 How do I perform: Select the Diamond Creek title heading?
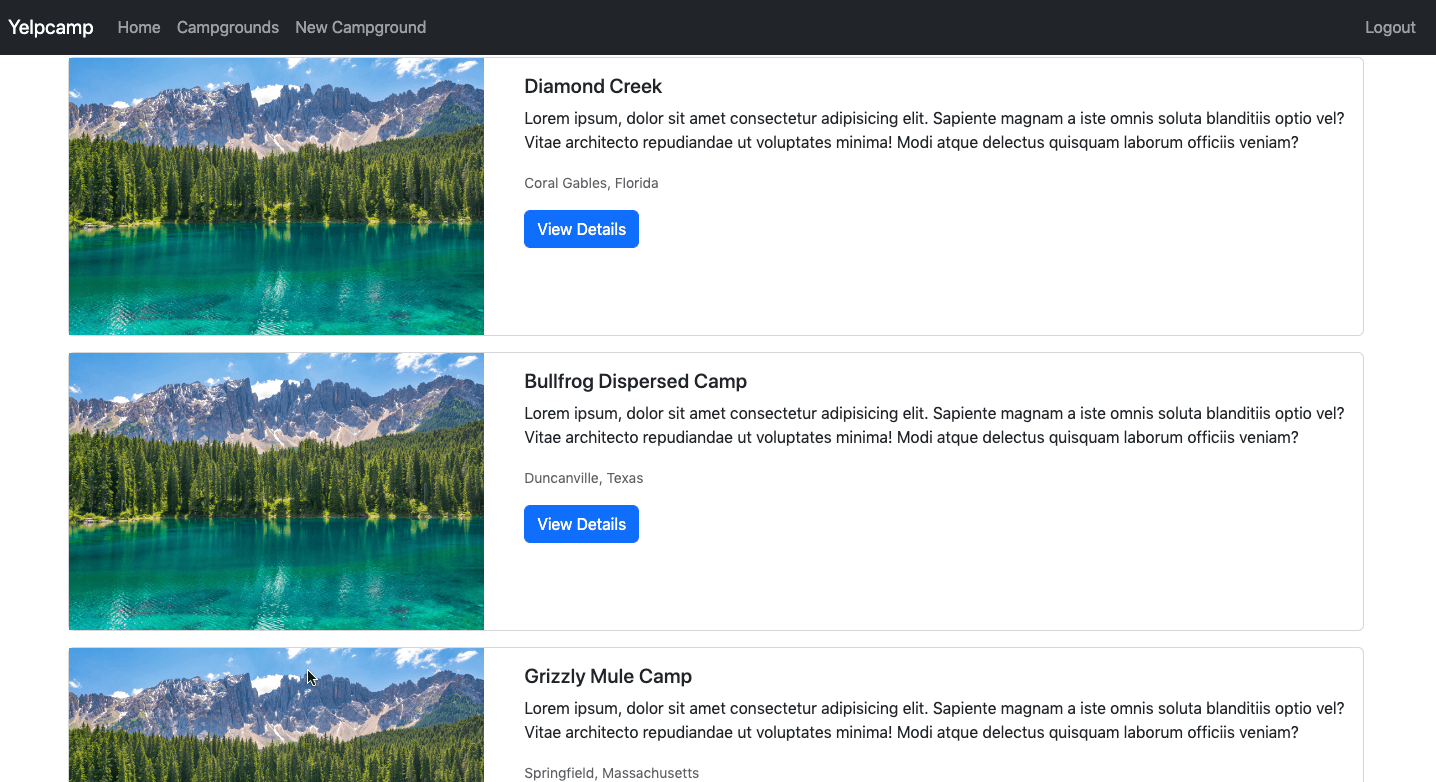(593, 86)
